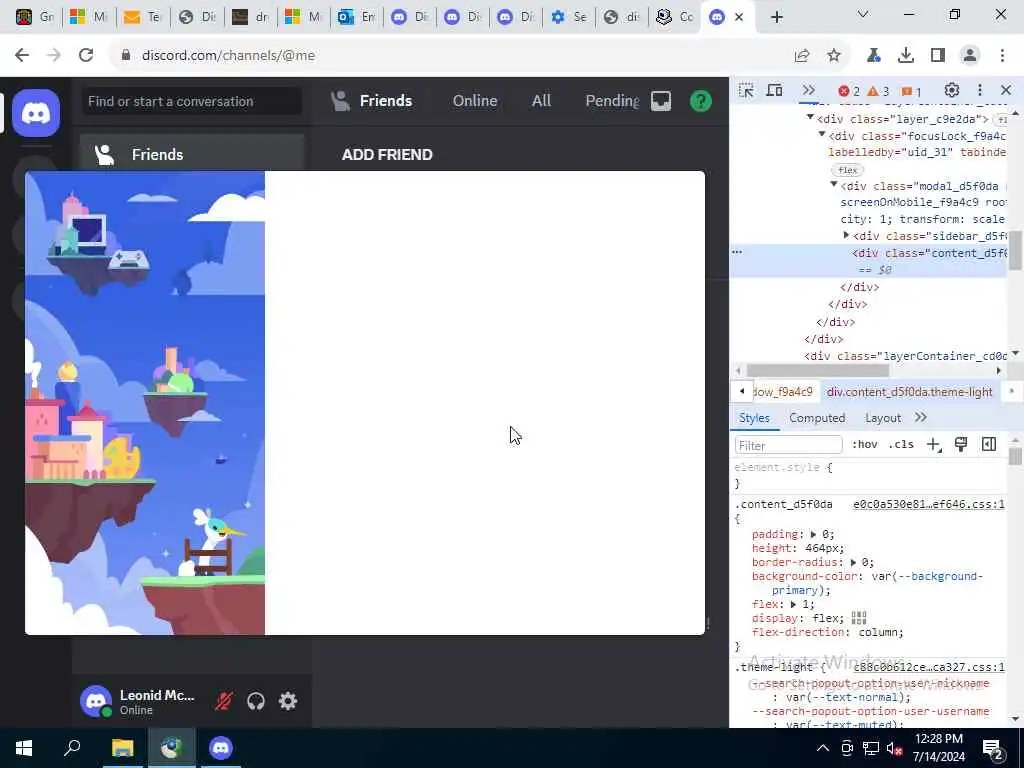Screen dimensions: 1024x768
Task: Click Leonid Mc... user avatar
Action: 96,701
